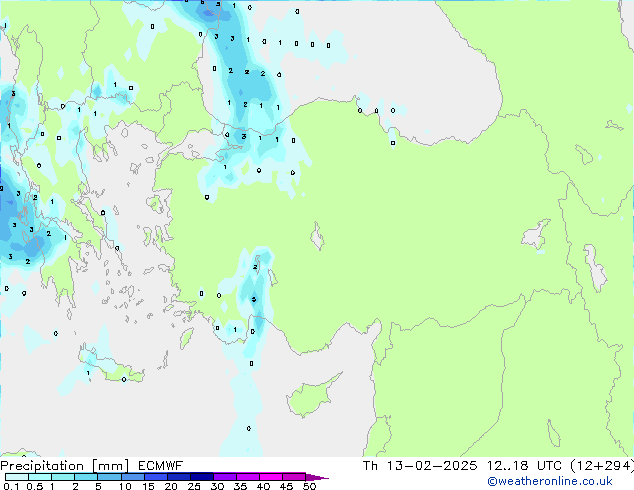Click the "0.1" legend scale value

click(11, 486)
